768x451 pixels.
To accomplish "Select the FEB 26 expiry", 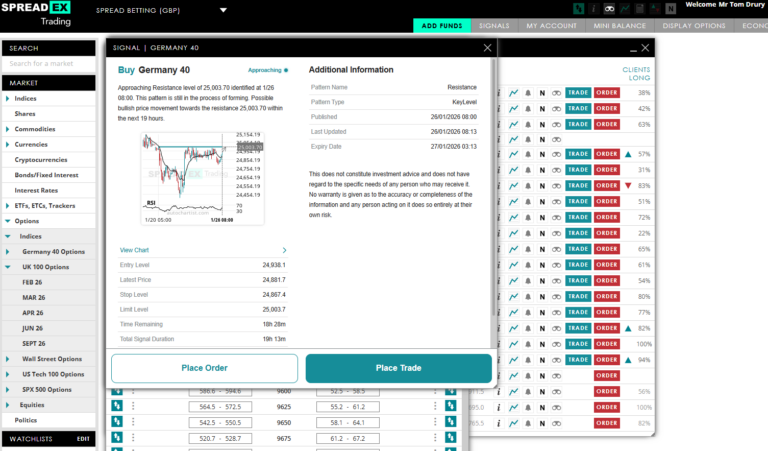I will coord(32,283).
